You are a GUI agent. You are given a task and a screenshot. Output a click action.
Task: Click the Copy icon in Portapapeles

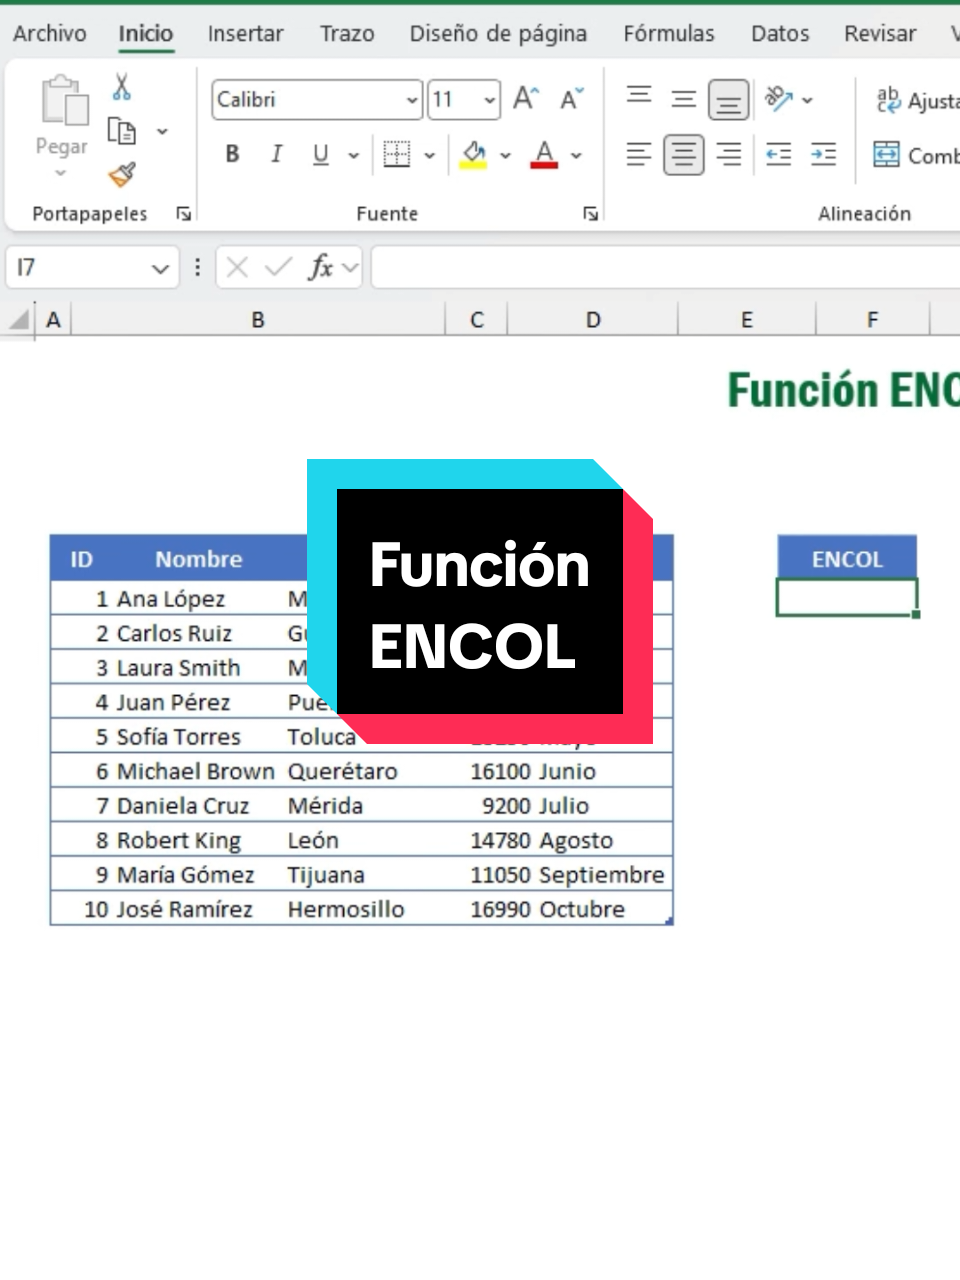coord(122,131)
